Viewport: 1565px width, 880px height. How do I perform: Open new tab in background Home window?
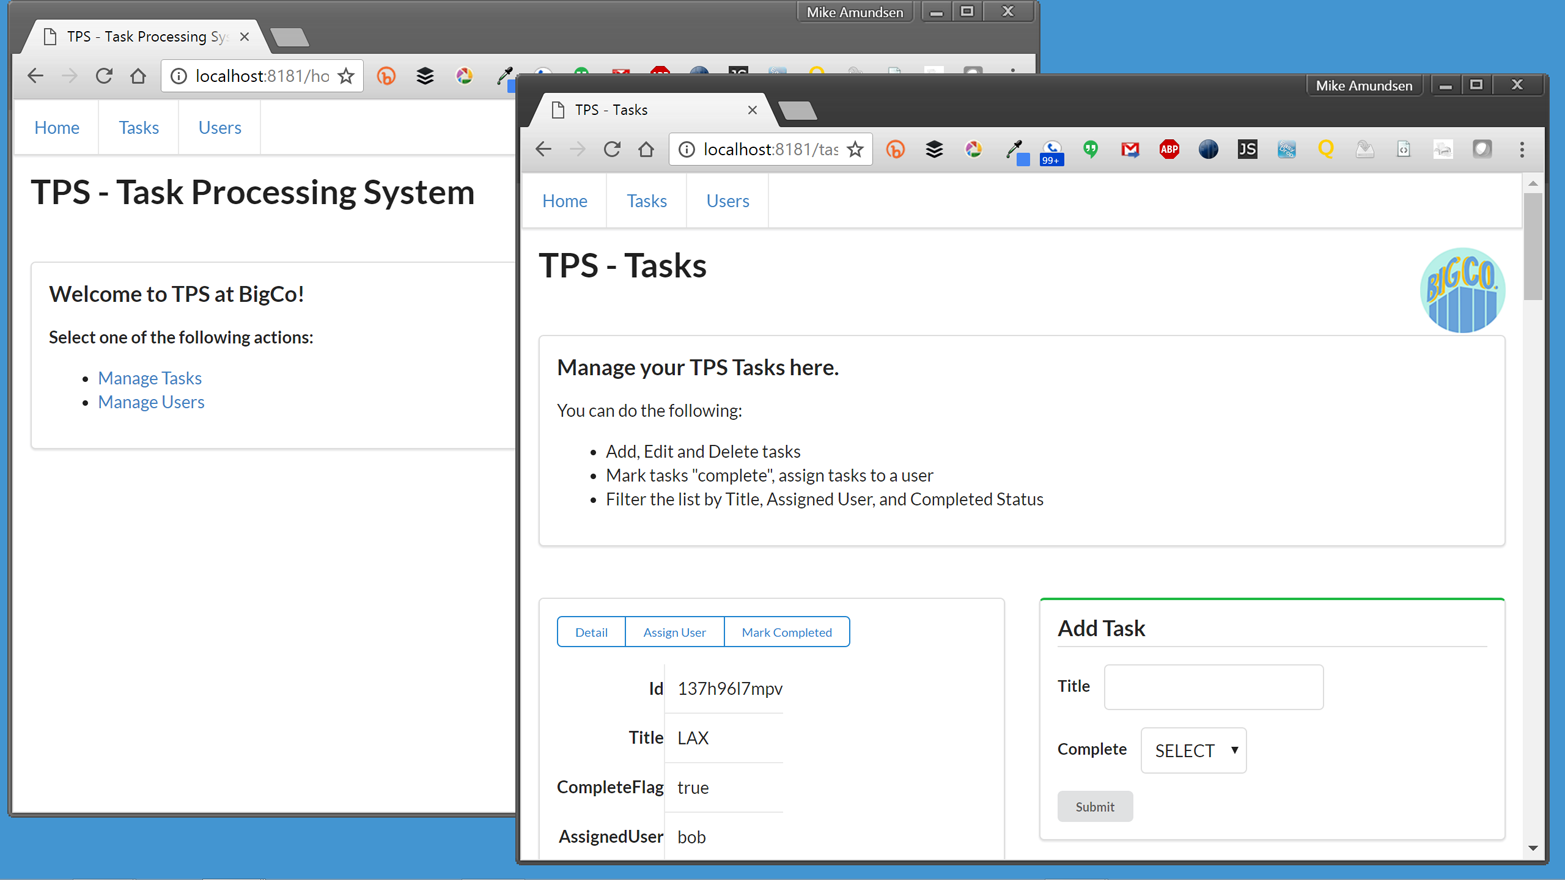point(289,38)
